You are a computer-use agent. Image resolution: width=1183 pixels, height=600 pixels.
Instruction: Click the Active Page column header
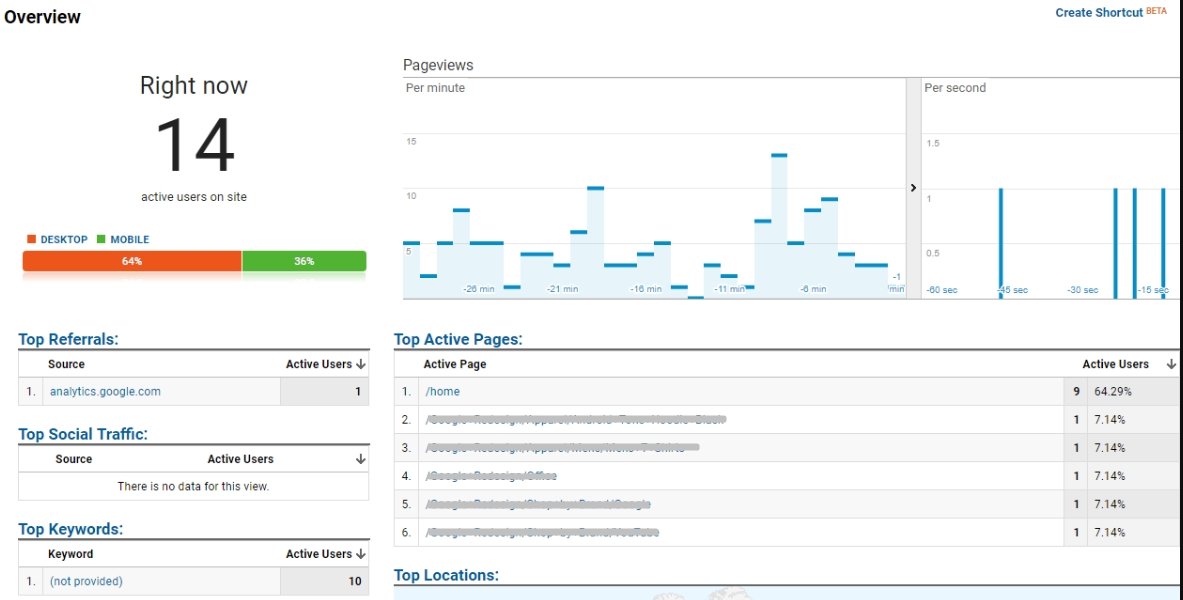(x=455, y=365)
